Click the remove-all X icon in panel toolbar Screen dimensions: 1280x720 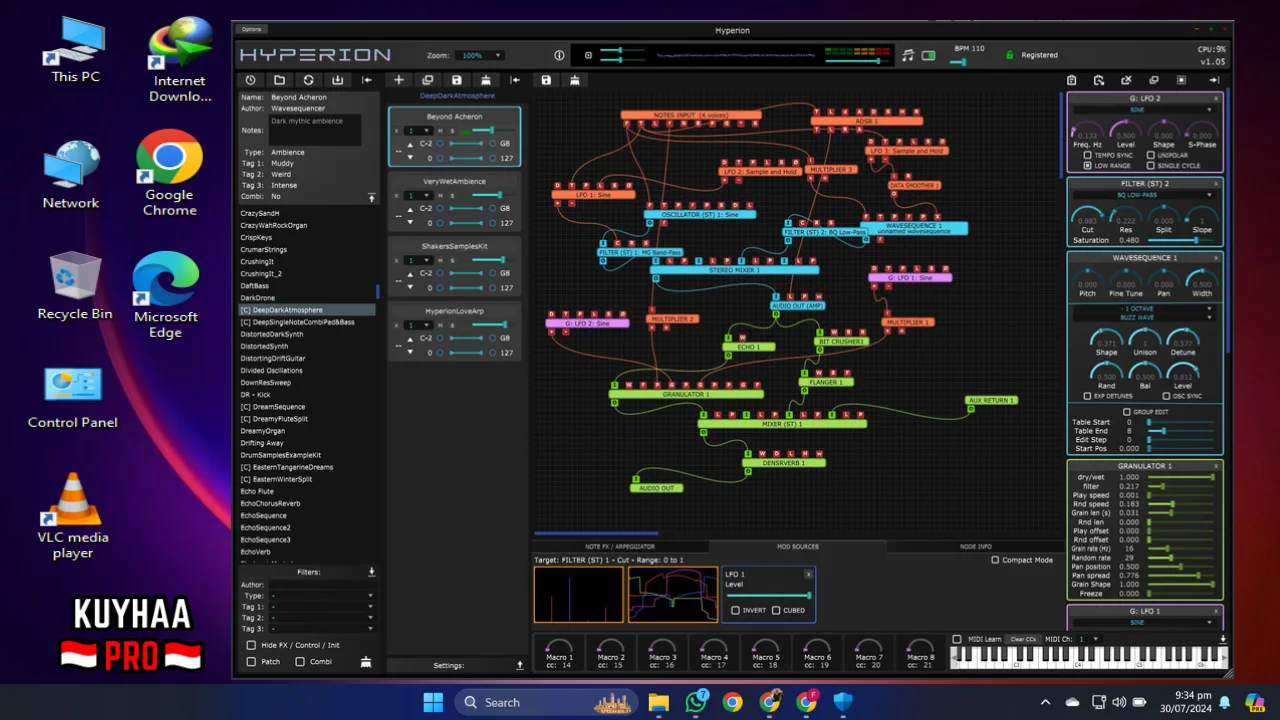(1127, 80)
